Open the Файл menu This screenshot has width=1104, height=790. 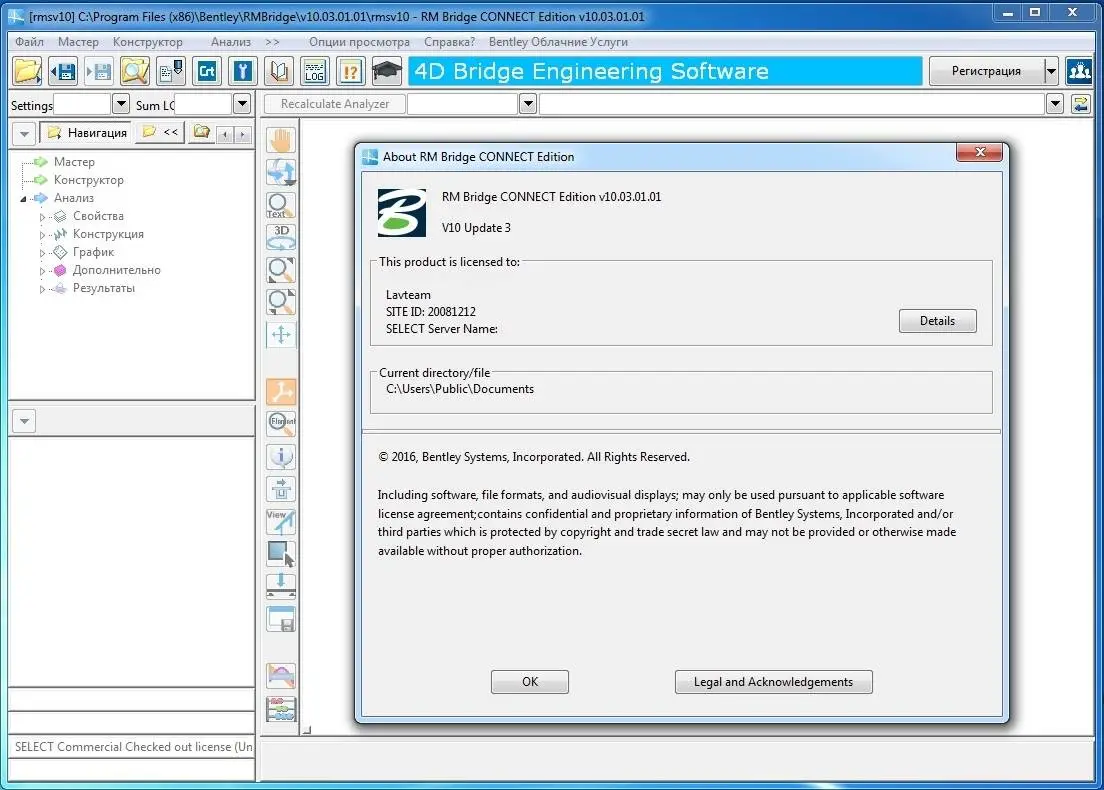(x=30, y=42)
